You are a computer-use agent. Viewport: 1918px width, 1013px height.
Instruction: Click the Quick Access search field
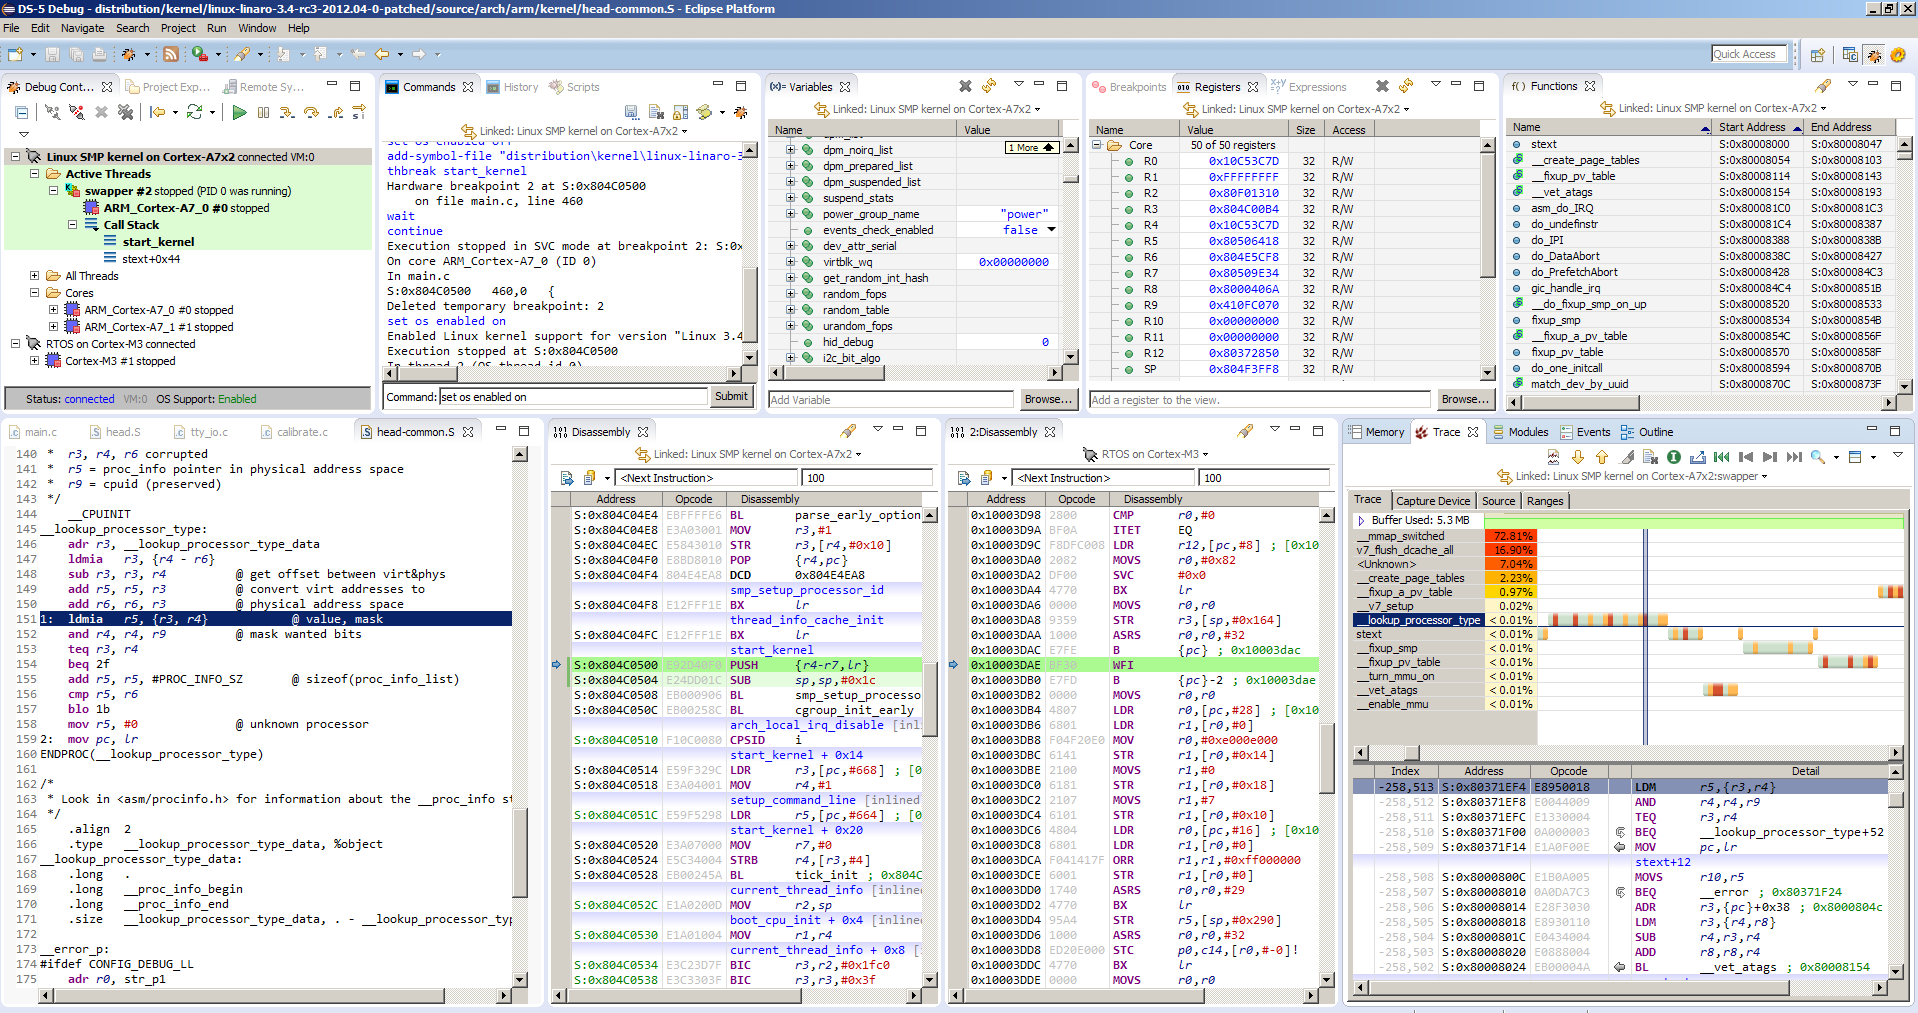point(1748,54)
